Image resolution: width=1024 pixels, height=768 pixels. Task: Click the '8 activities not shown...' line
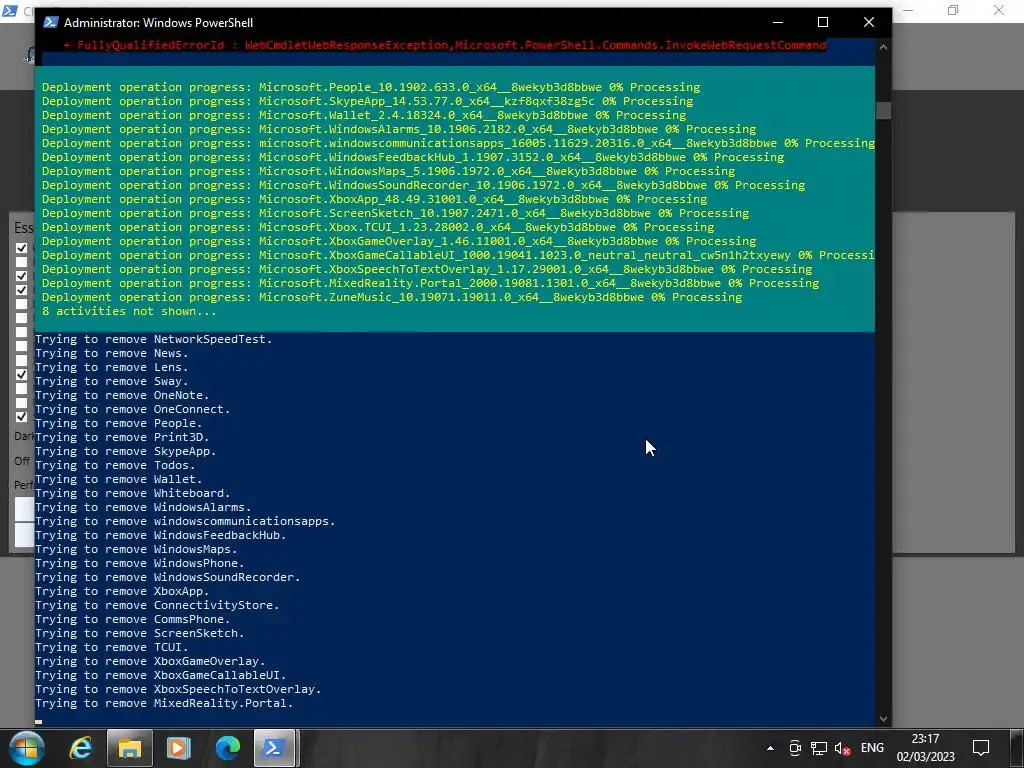(129, 312)
